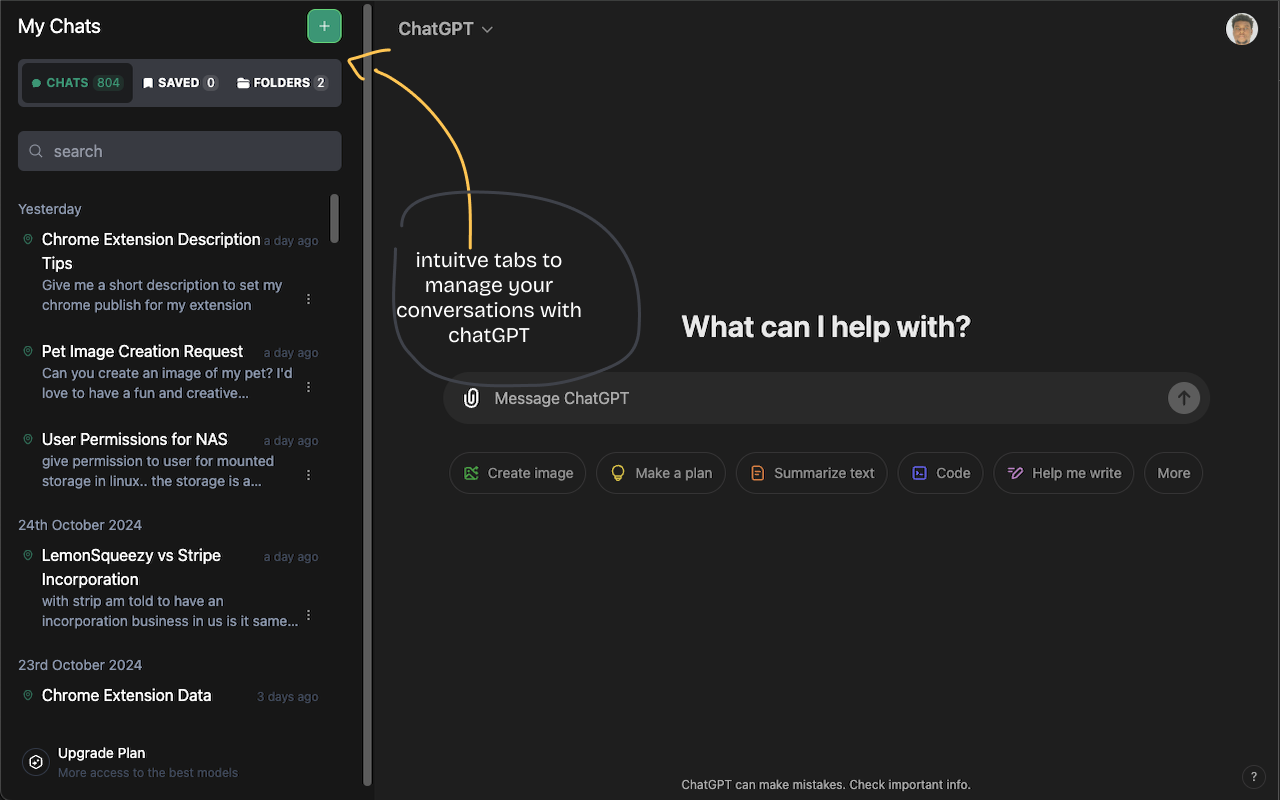Open the ChatGPT model dropdown
Viewport: 1280px width, 800px height.
pos(446,29)
